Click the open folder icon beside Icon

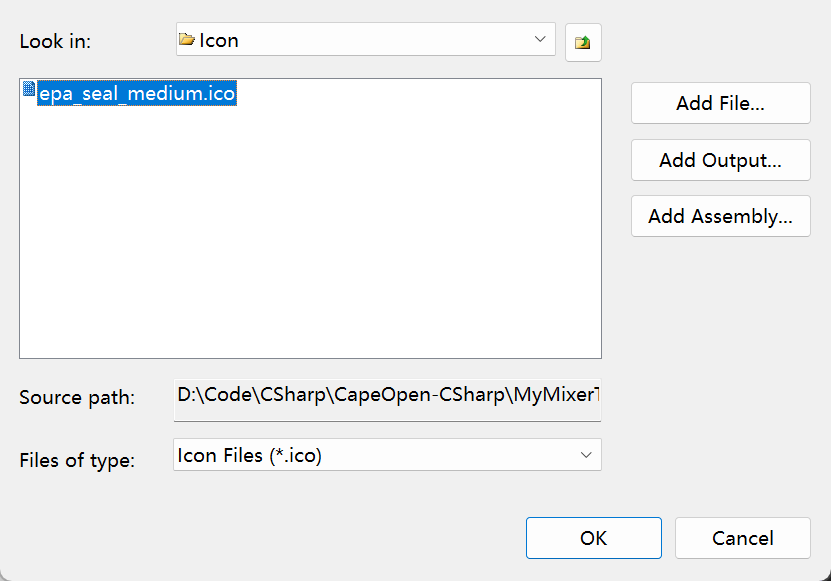(x=187, y=39)
